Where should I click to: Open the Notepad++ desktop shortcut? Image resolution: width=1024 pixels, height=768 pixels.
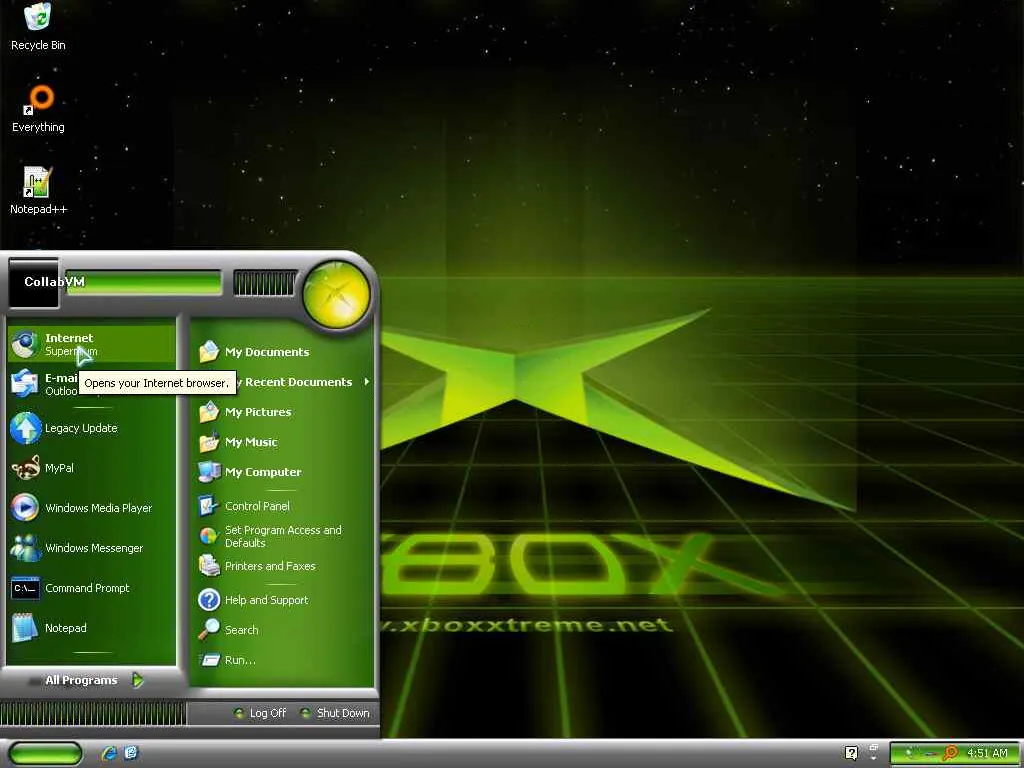pyautogui.click(x=38, y=191)
